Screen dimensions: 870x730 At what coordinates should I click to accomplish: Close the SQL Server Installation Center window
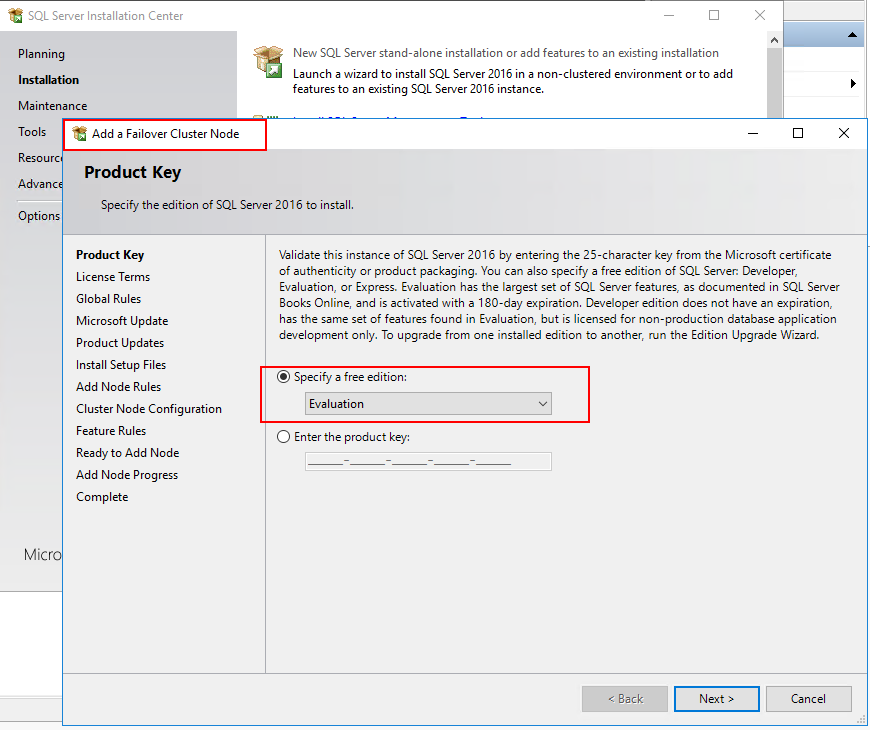click(760, 16)
